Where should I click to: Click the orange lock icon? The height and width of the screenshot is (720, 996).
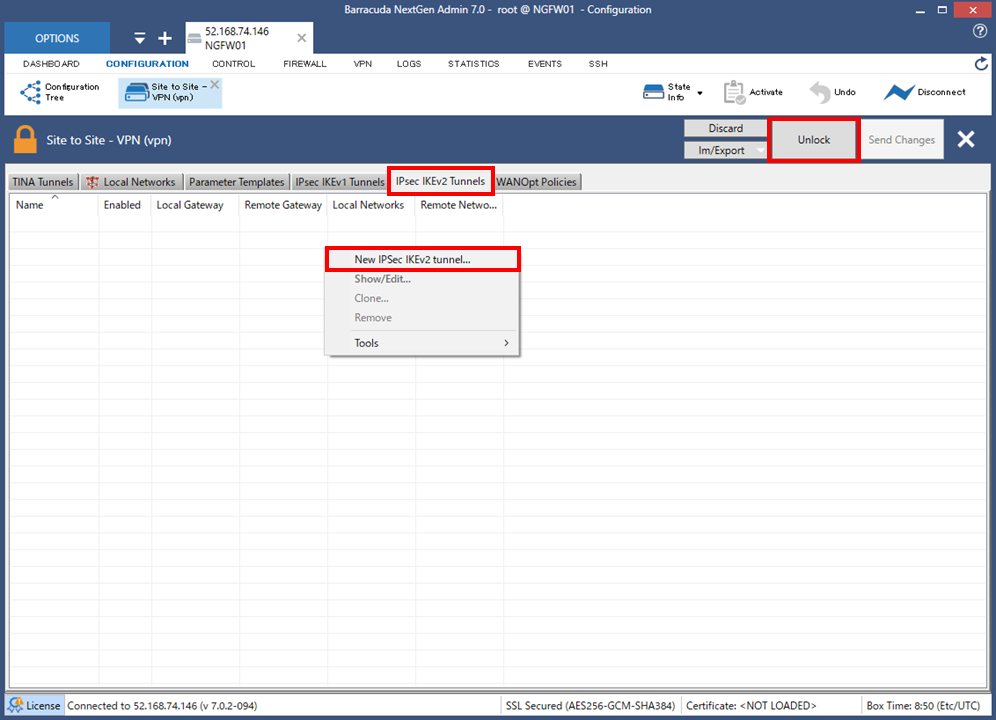tap(25, 140)
